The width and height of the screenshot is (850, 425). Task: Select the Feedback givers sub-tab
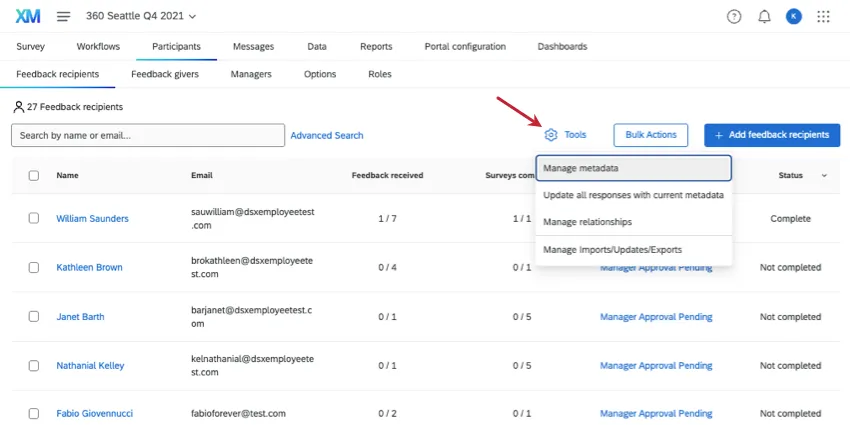pos(165,74)
